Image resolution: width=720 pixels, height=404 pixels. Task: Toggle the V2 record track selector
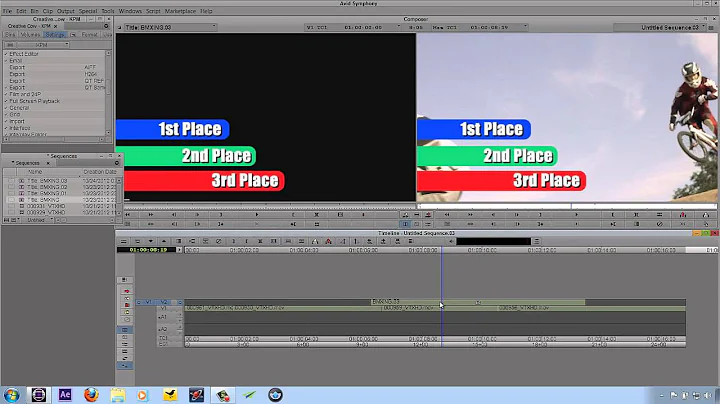164,302
